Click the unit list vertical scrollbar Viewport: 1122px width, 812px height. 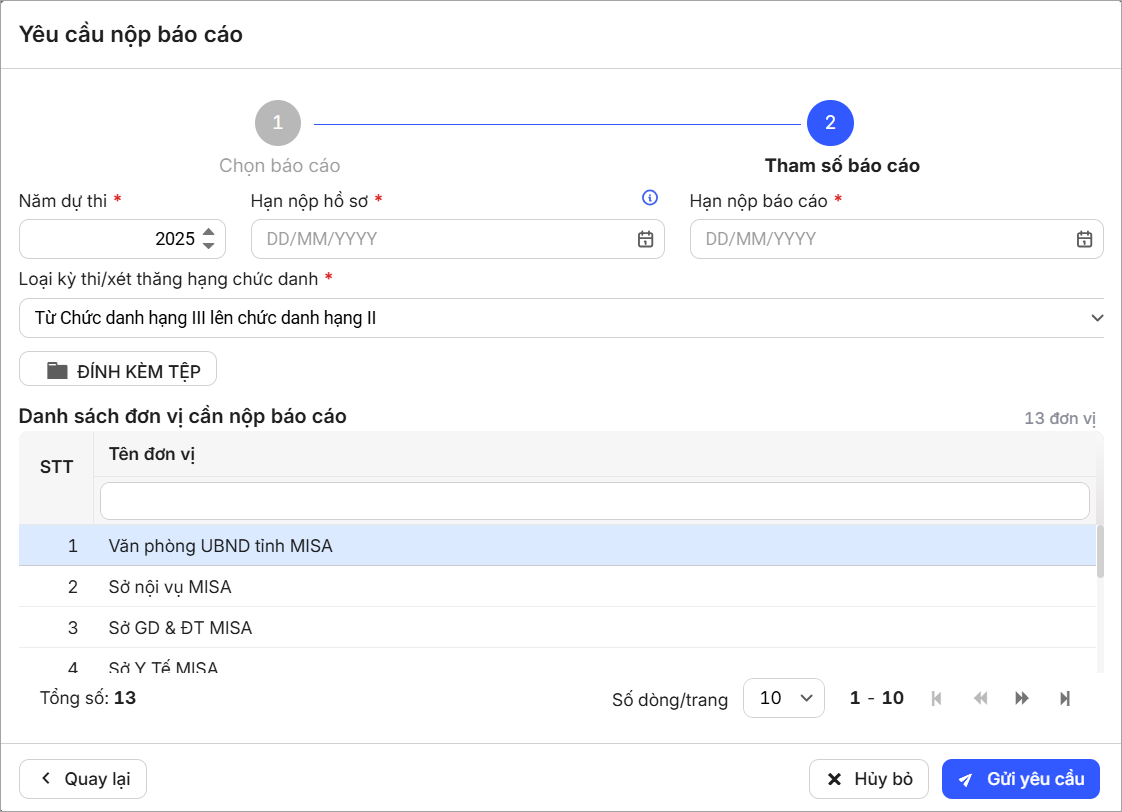pos(1100,552)
